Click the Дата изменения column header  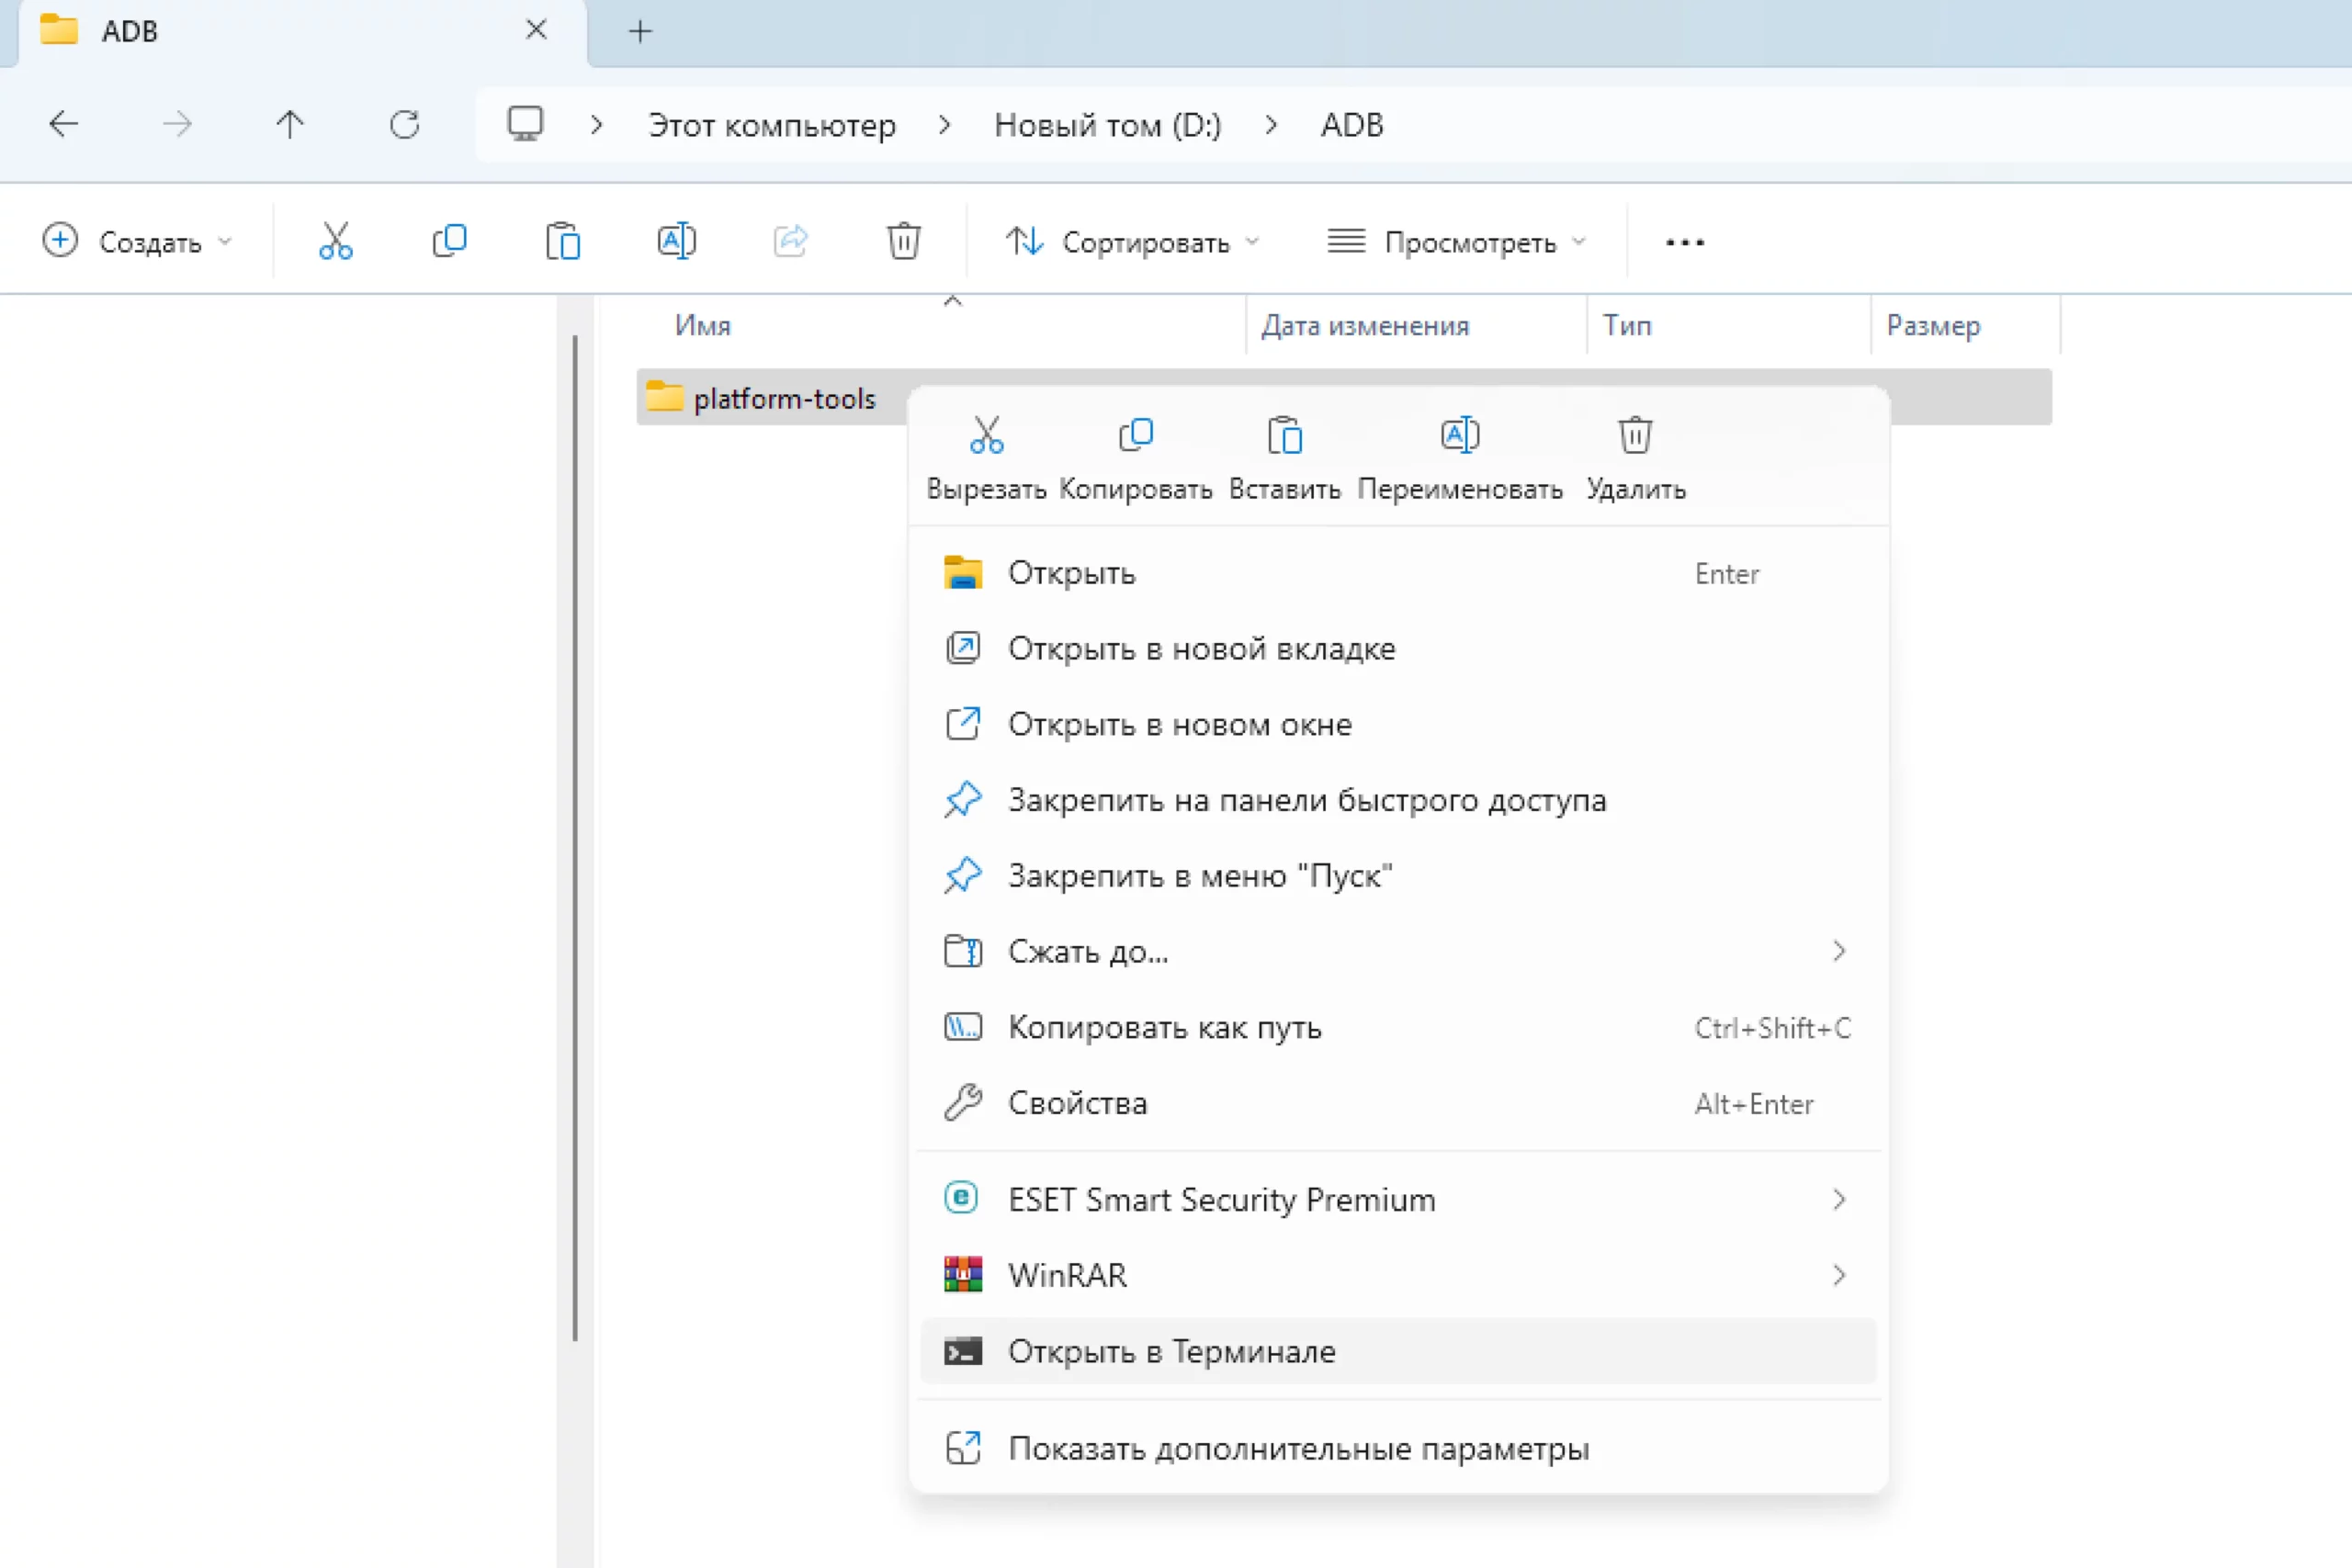1365,325
